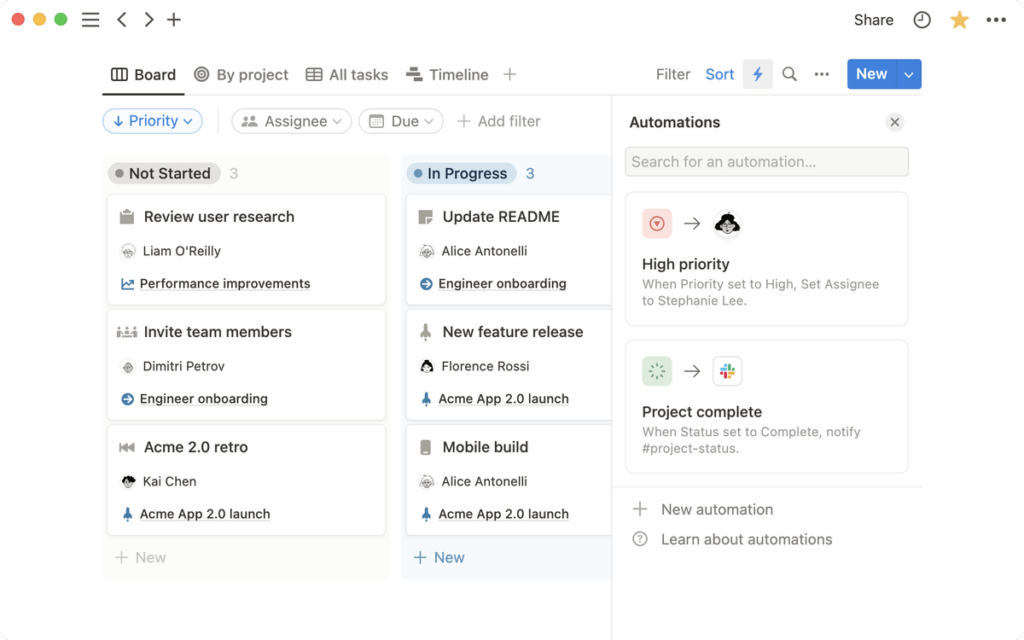Switch to the Timeline view tab

(447, 74)
